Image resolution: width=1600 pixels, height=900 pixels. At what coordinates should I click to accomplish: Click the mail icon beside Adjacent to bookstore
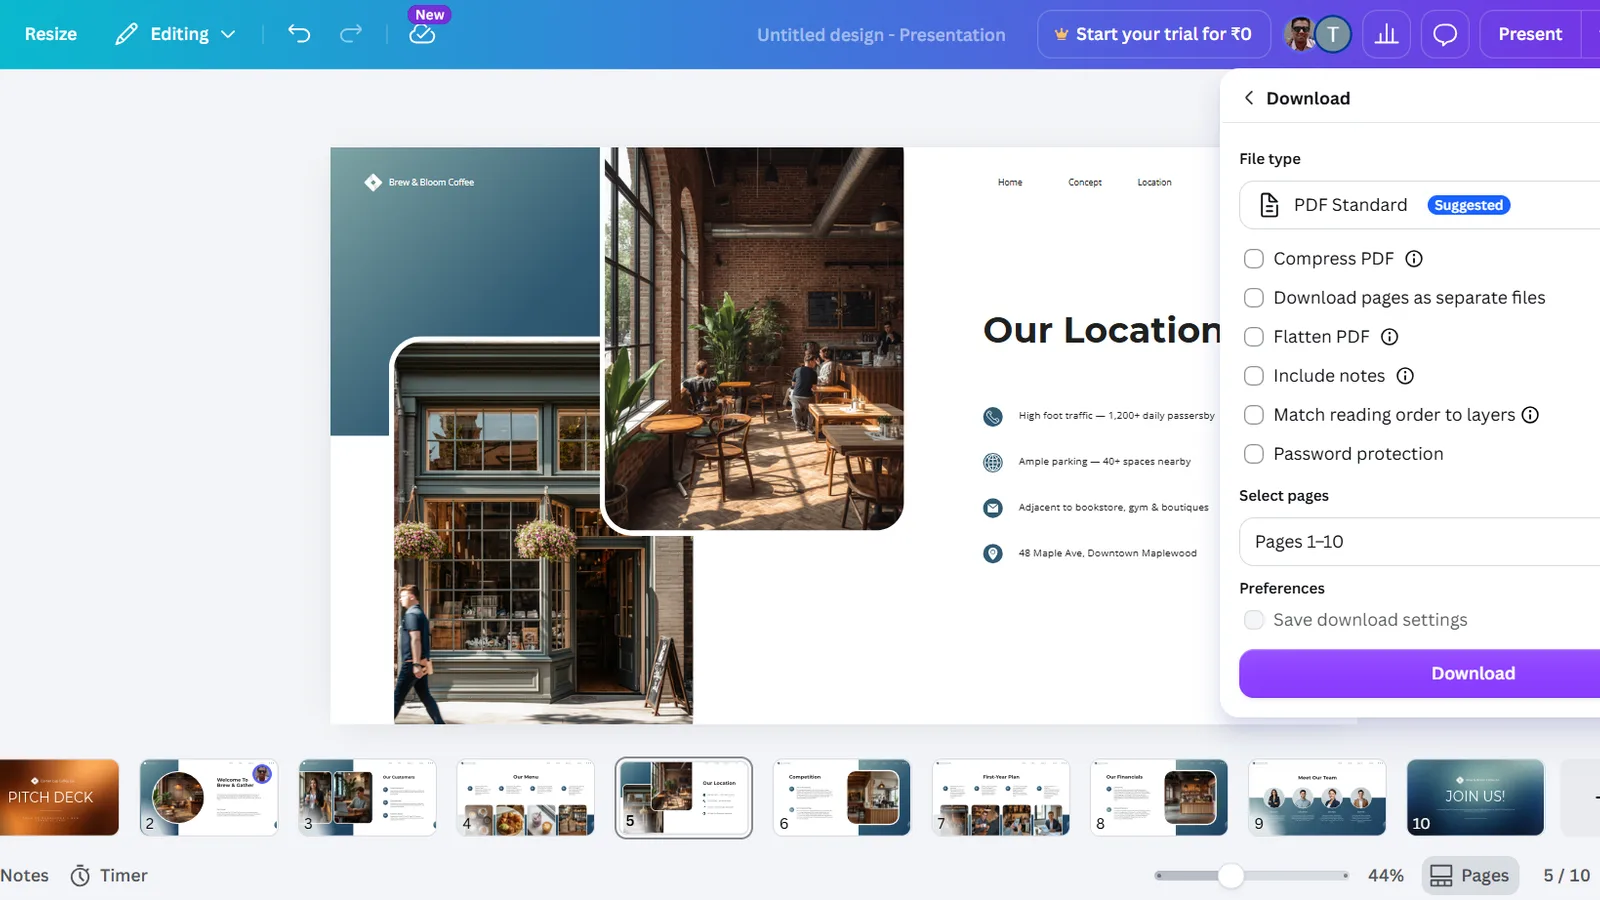(993, 508)
